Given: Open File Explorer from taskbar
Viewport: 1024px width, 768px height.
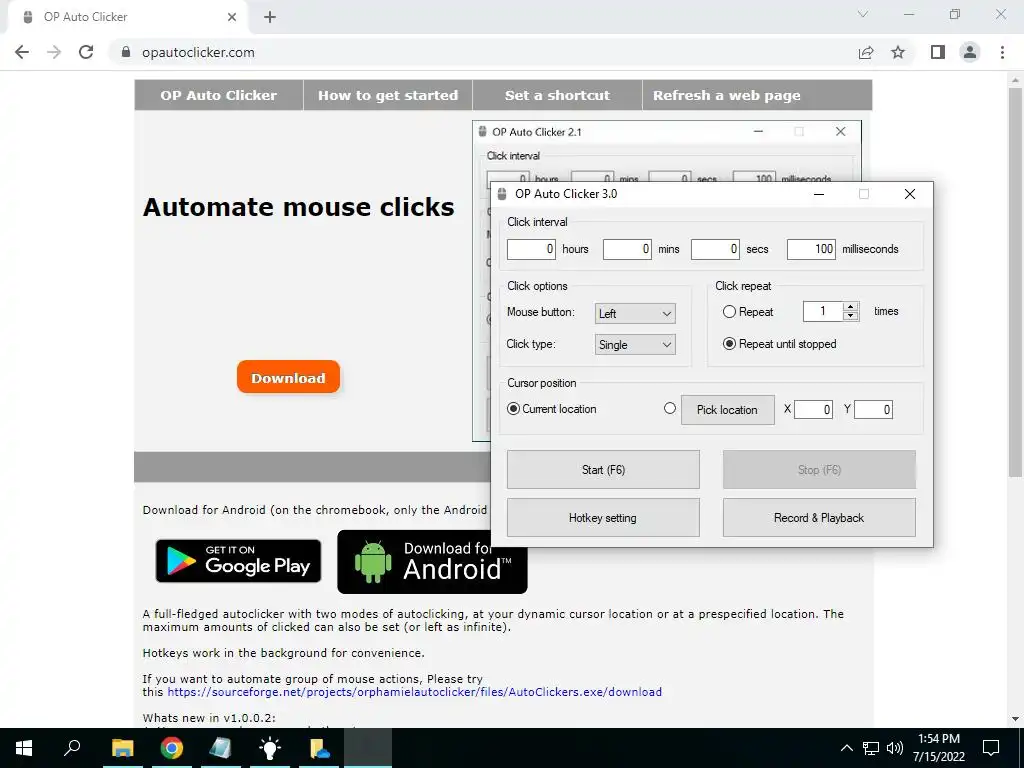Looking at the screenshot, I should coord(122,748).
